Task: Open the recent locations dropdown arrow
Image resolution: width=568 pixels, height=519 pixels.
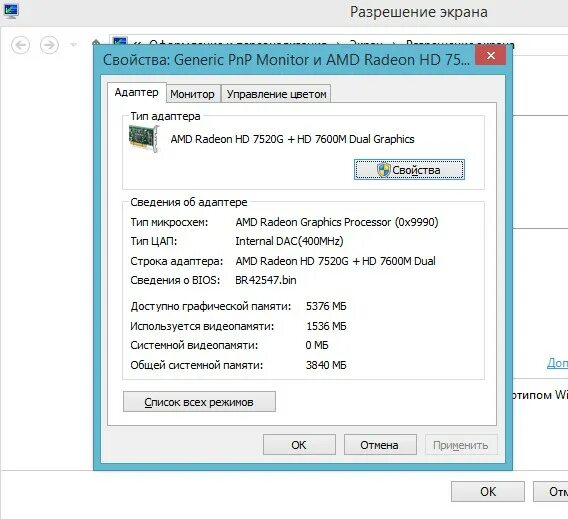Action: click(x=74, y=45)
